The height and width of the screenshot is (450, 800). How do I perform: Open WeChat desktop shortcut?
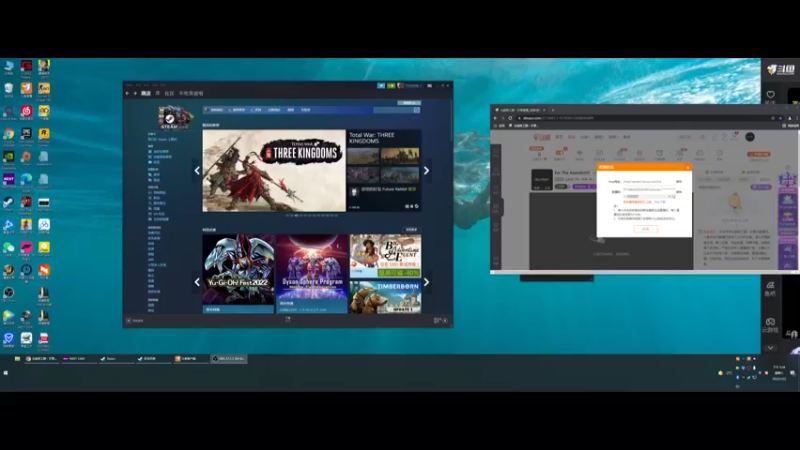click(9, 248)
